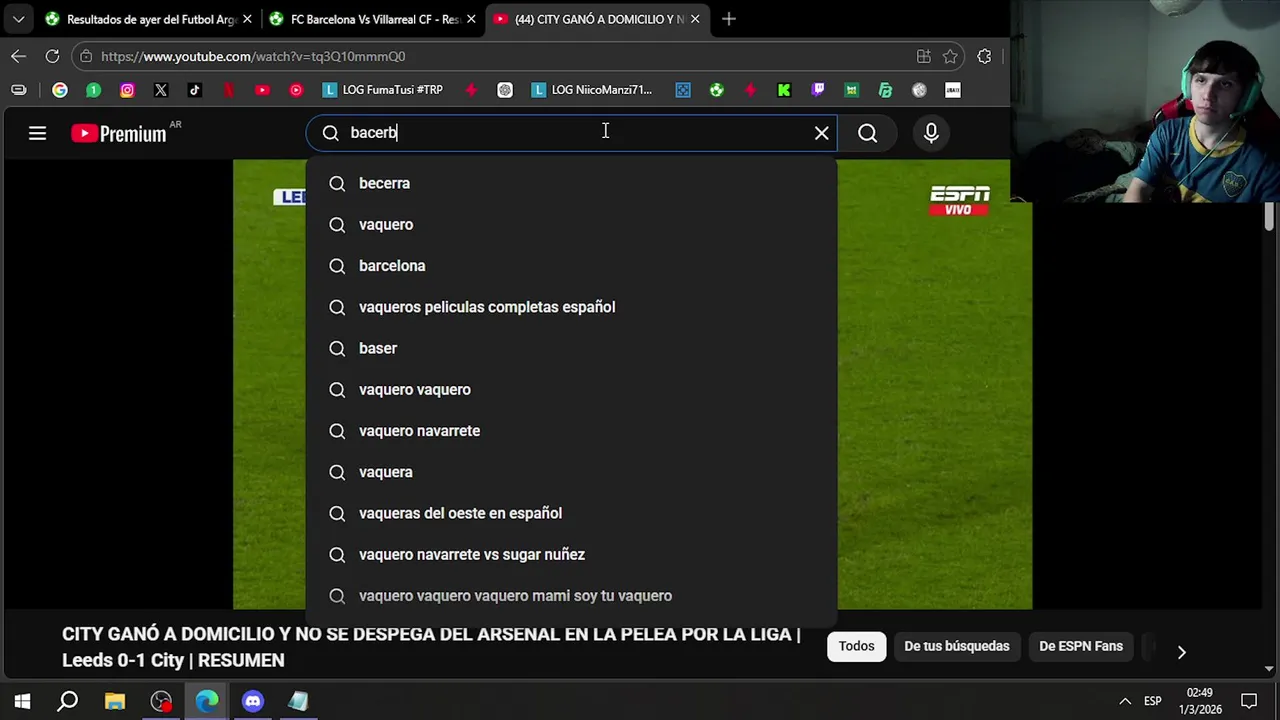Open the X (Twitter) bookmark
The image size is (1280, 720).
tap(161, 90)
